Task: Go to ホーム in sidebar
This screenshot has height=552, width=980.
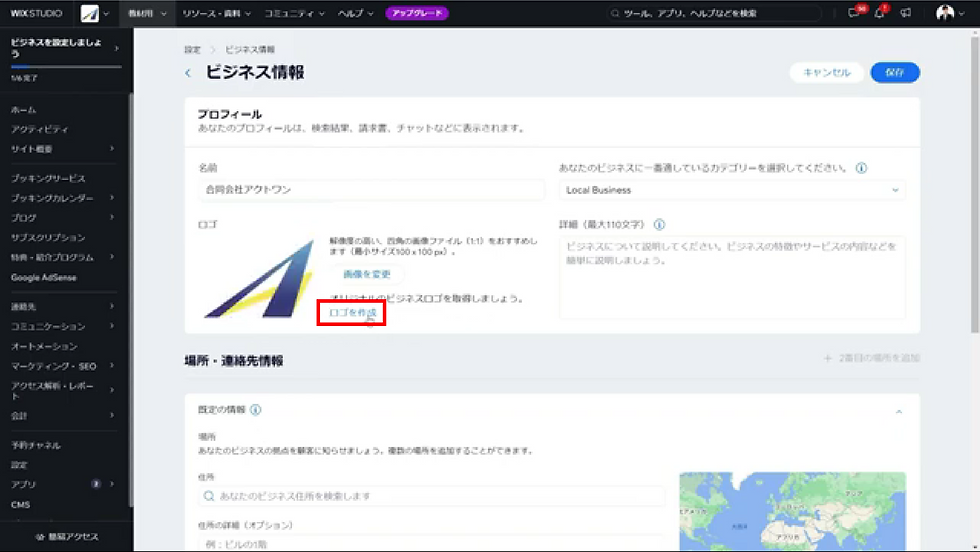Action: 24,110
